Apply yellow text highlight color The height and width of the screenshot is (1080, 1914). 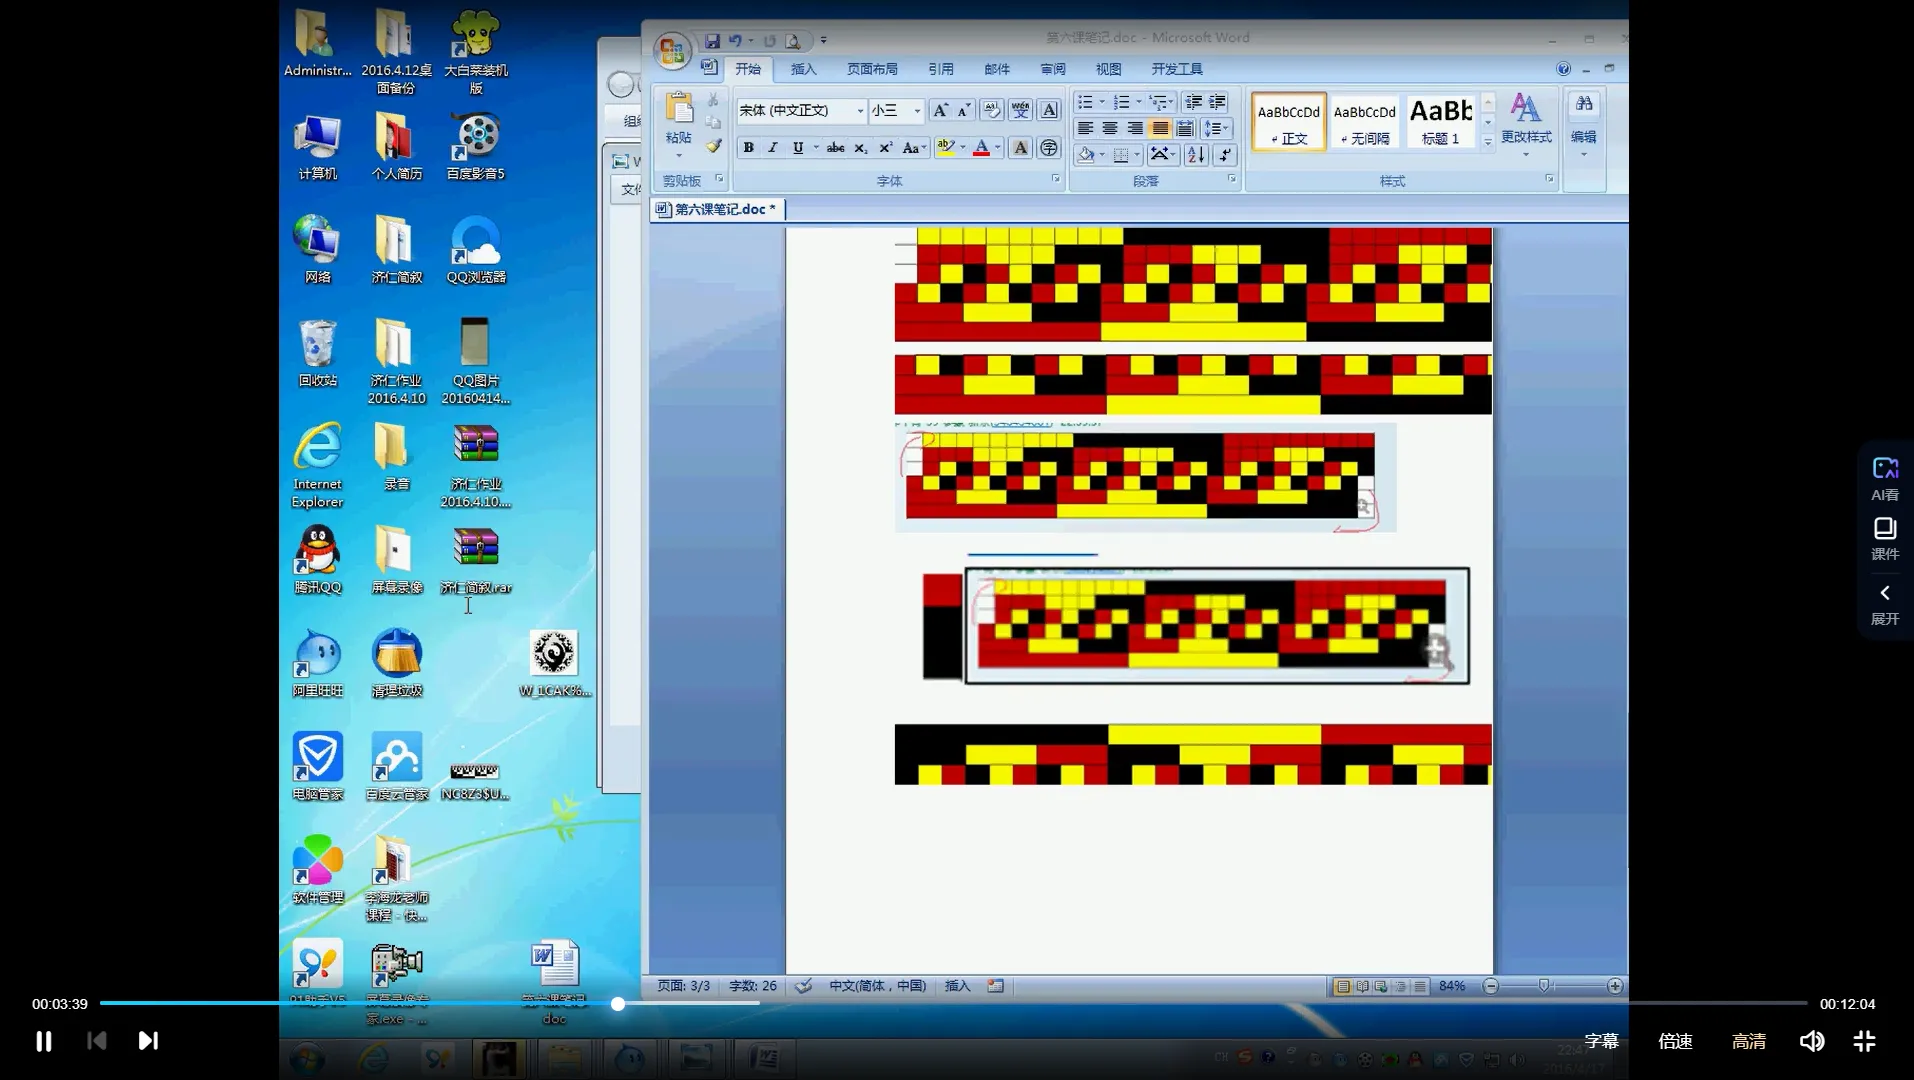(945, 148)
